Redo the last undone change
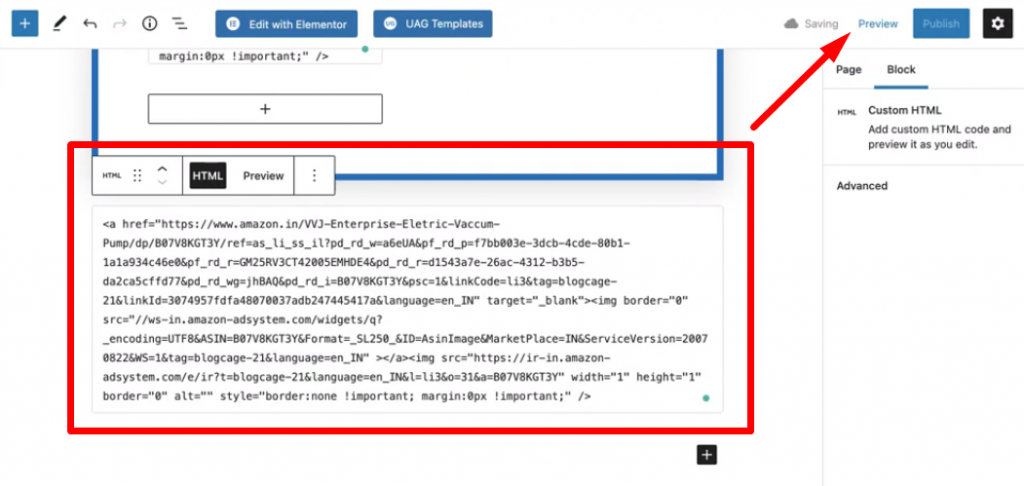 (120, 24)
